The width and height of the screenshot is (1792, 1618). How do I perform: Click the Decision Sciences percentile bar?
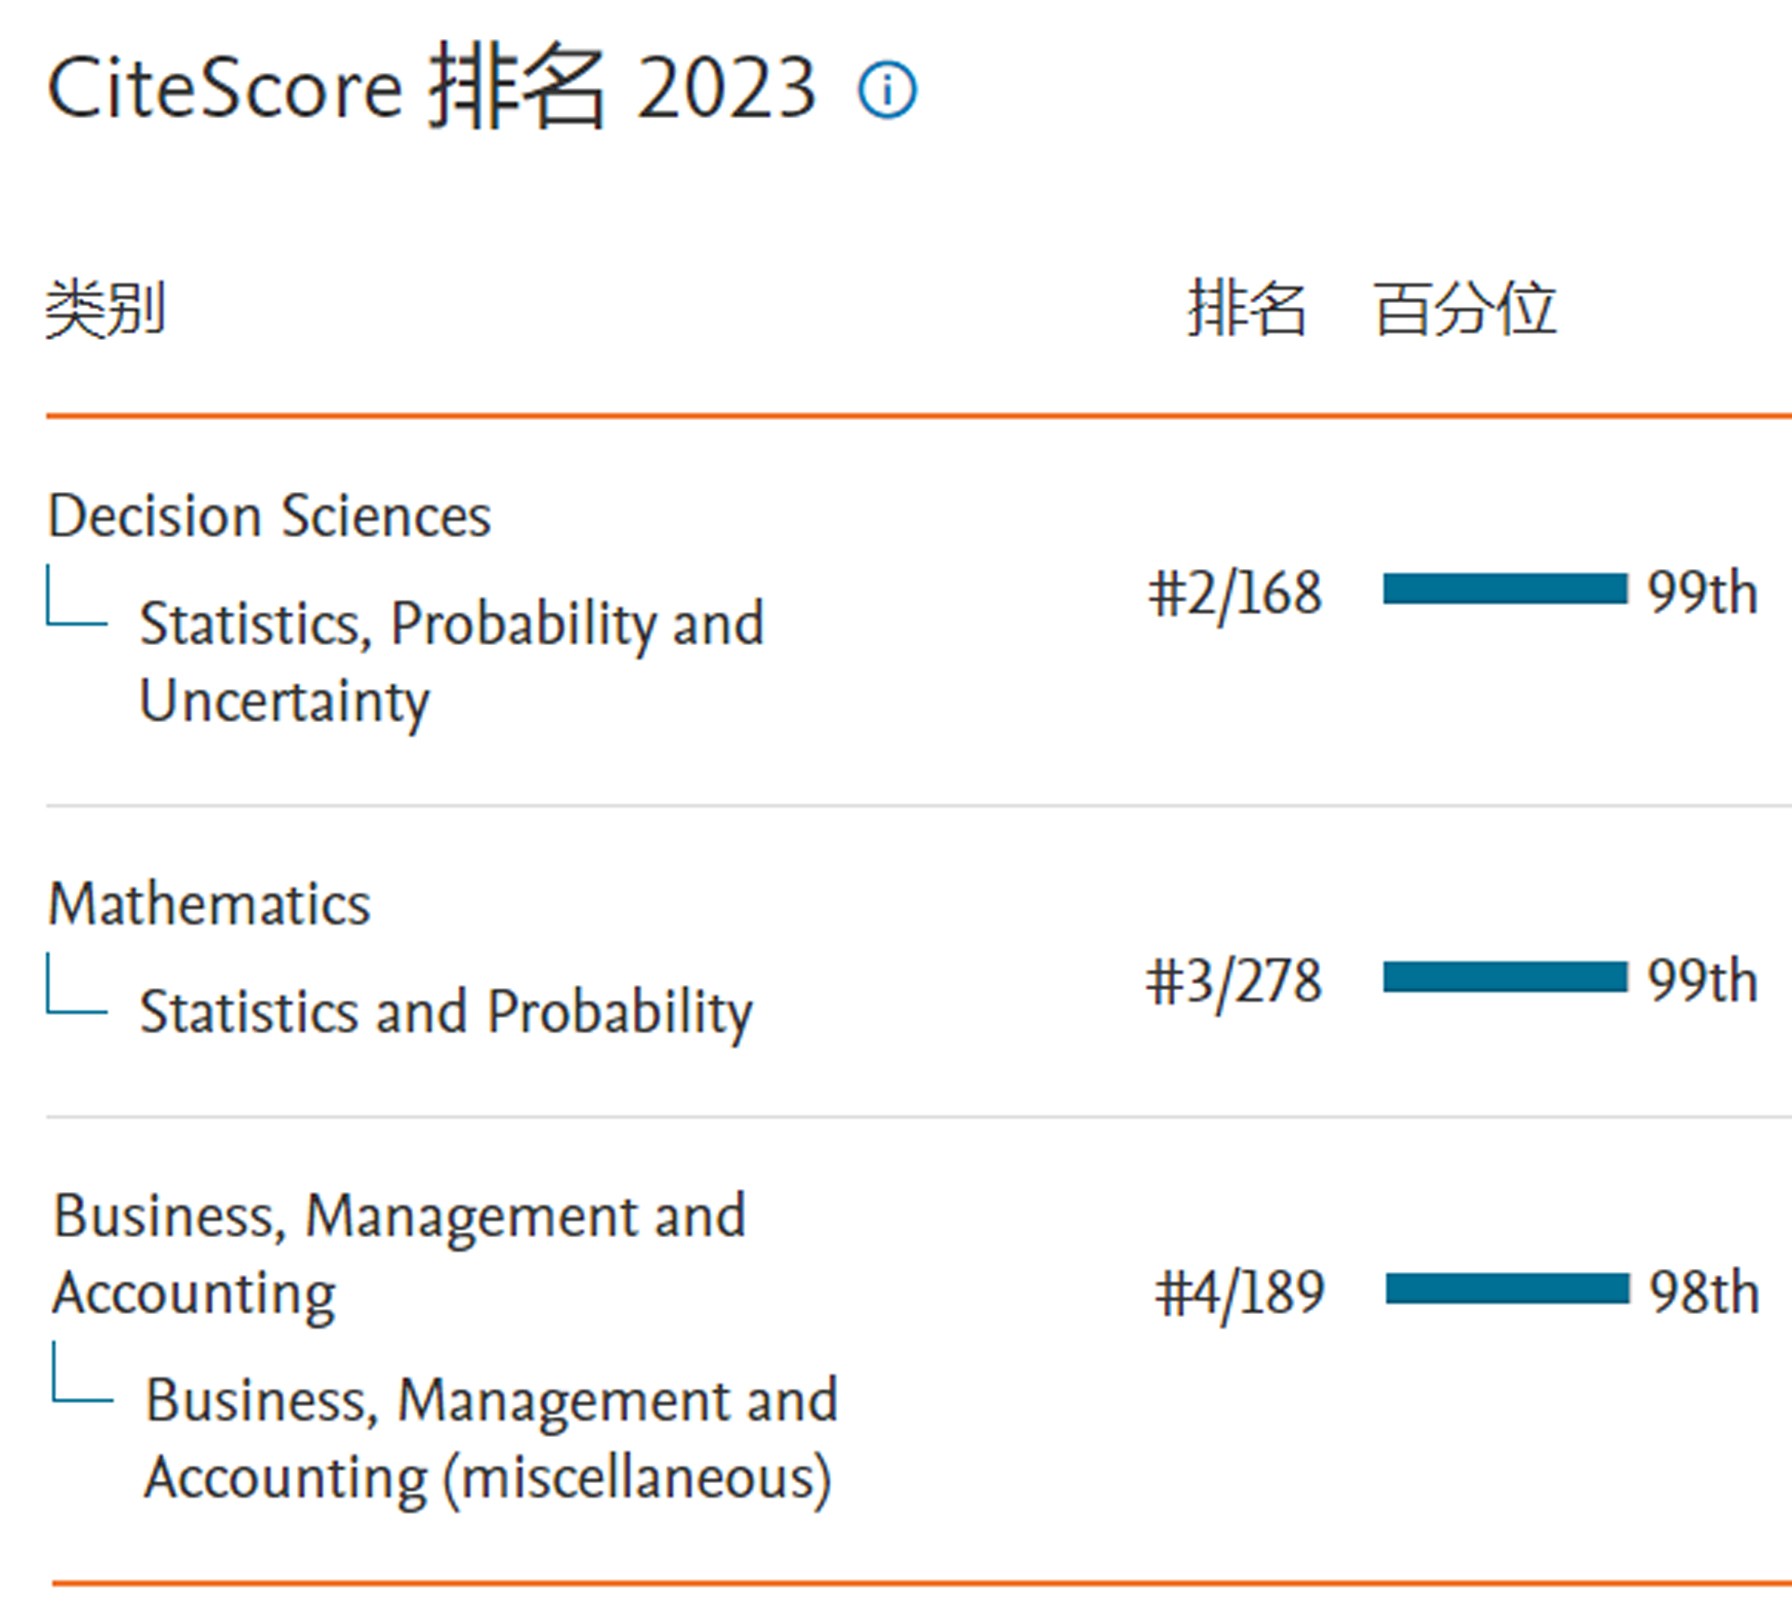[x=1504, y=589]
